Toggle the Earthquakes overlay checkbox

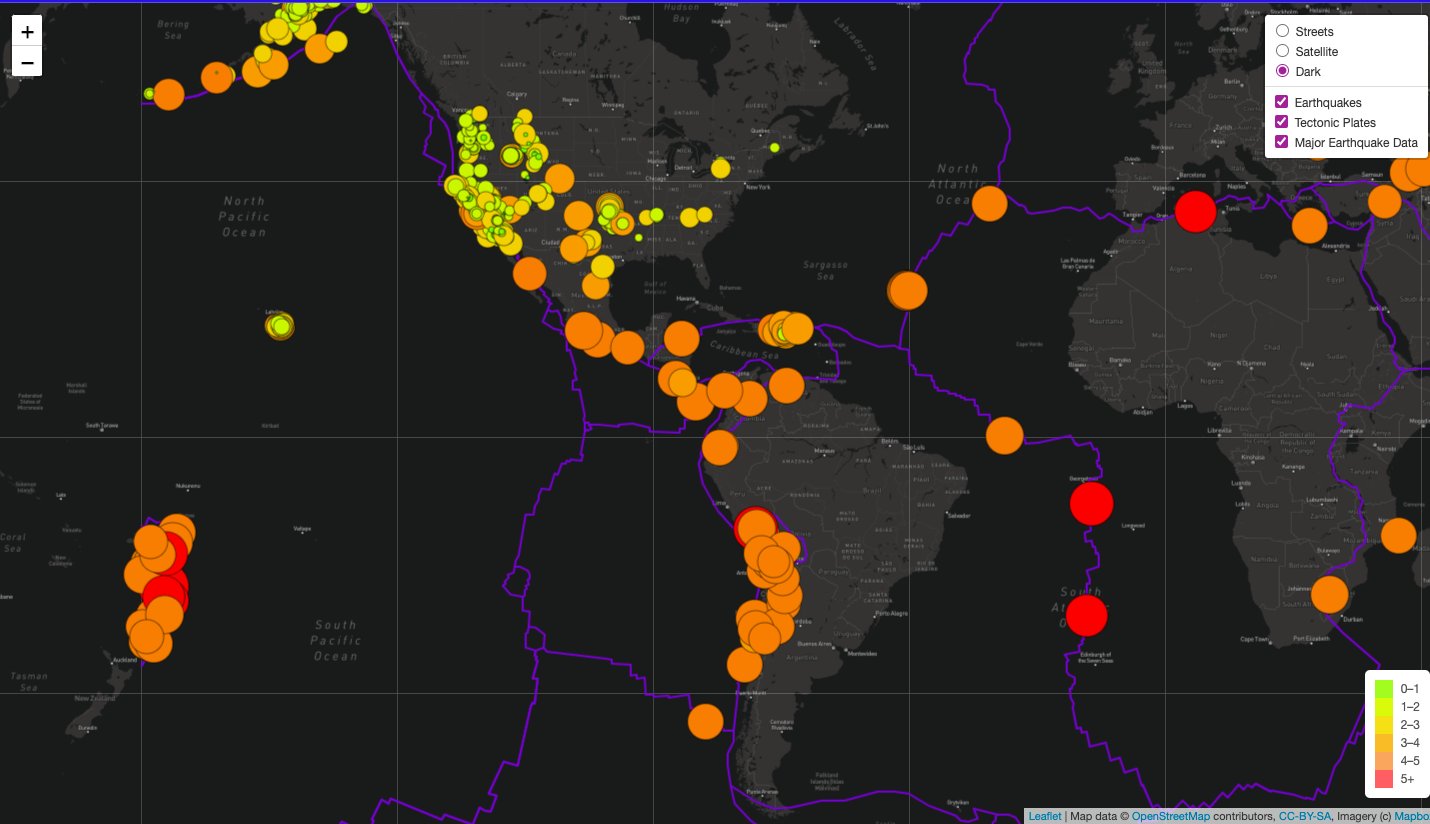click(1282, 102)
